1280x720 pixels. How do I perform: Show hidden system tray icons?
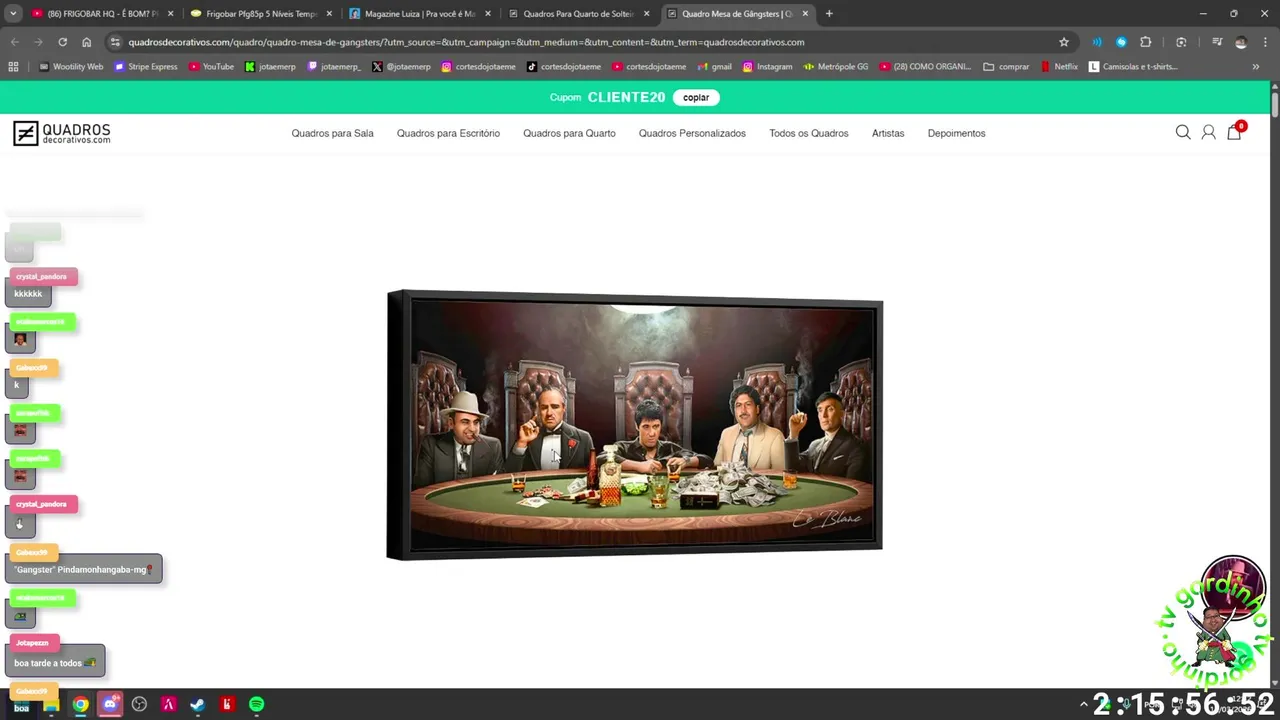1083,704
